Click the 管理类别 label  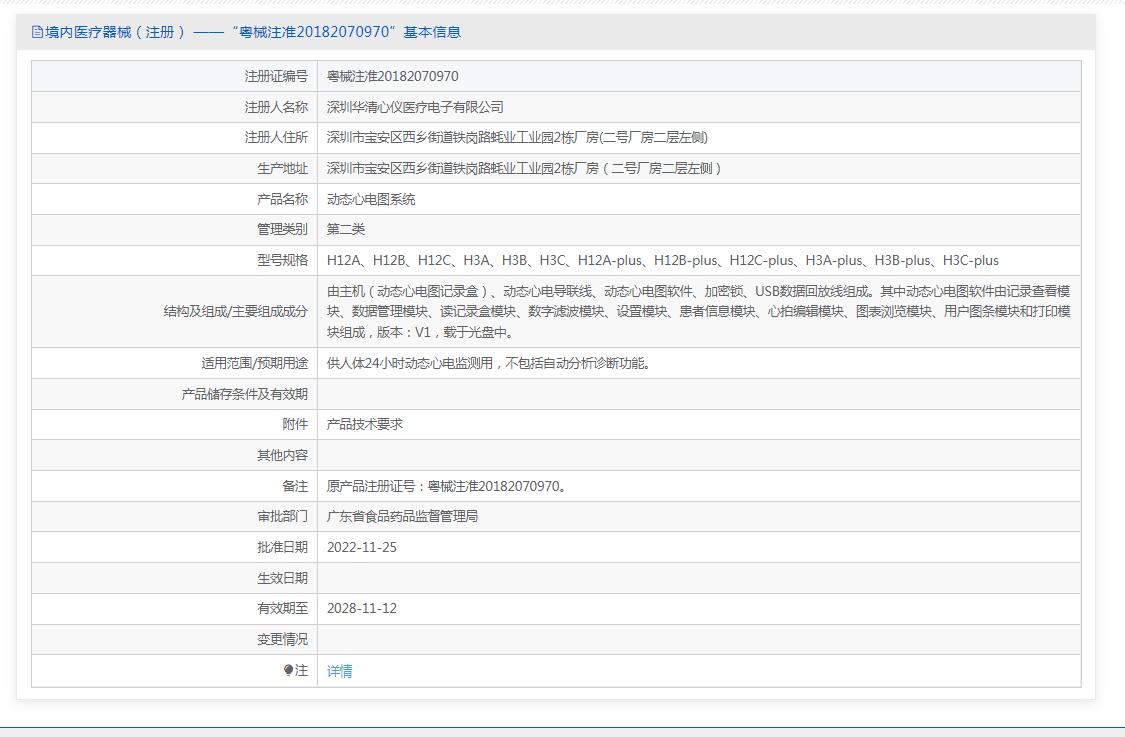(x=283, y=229)
